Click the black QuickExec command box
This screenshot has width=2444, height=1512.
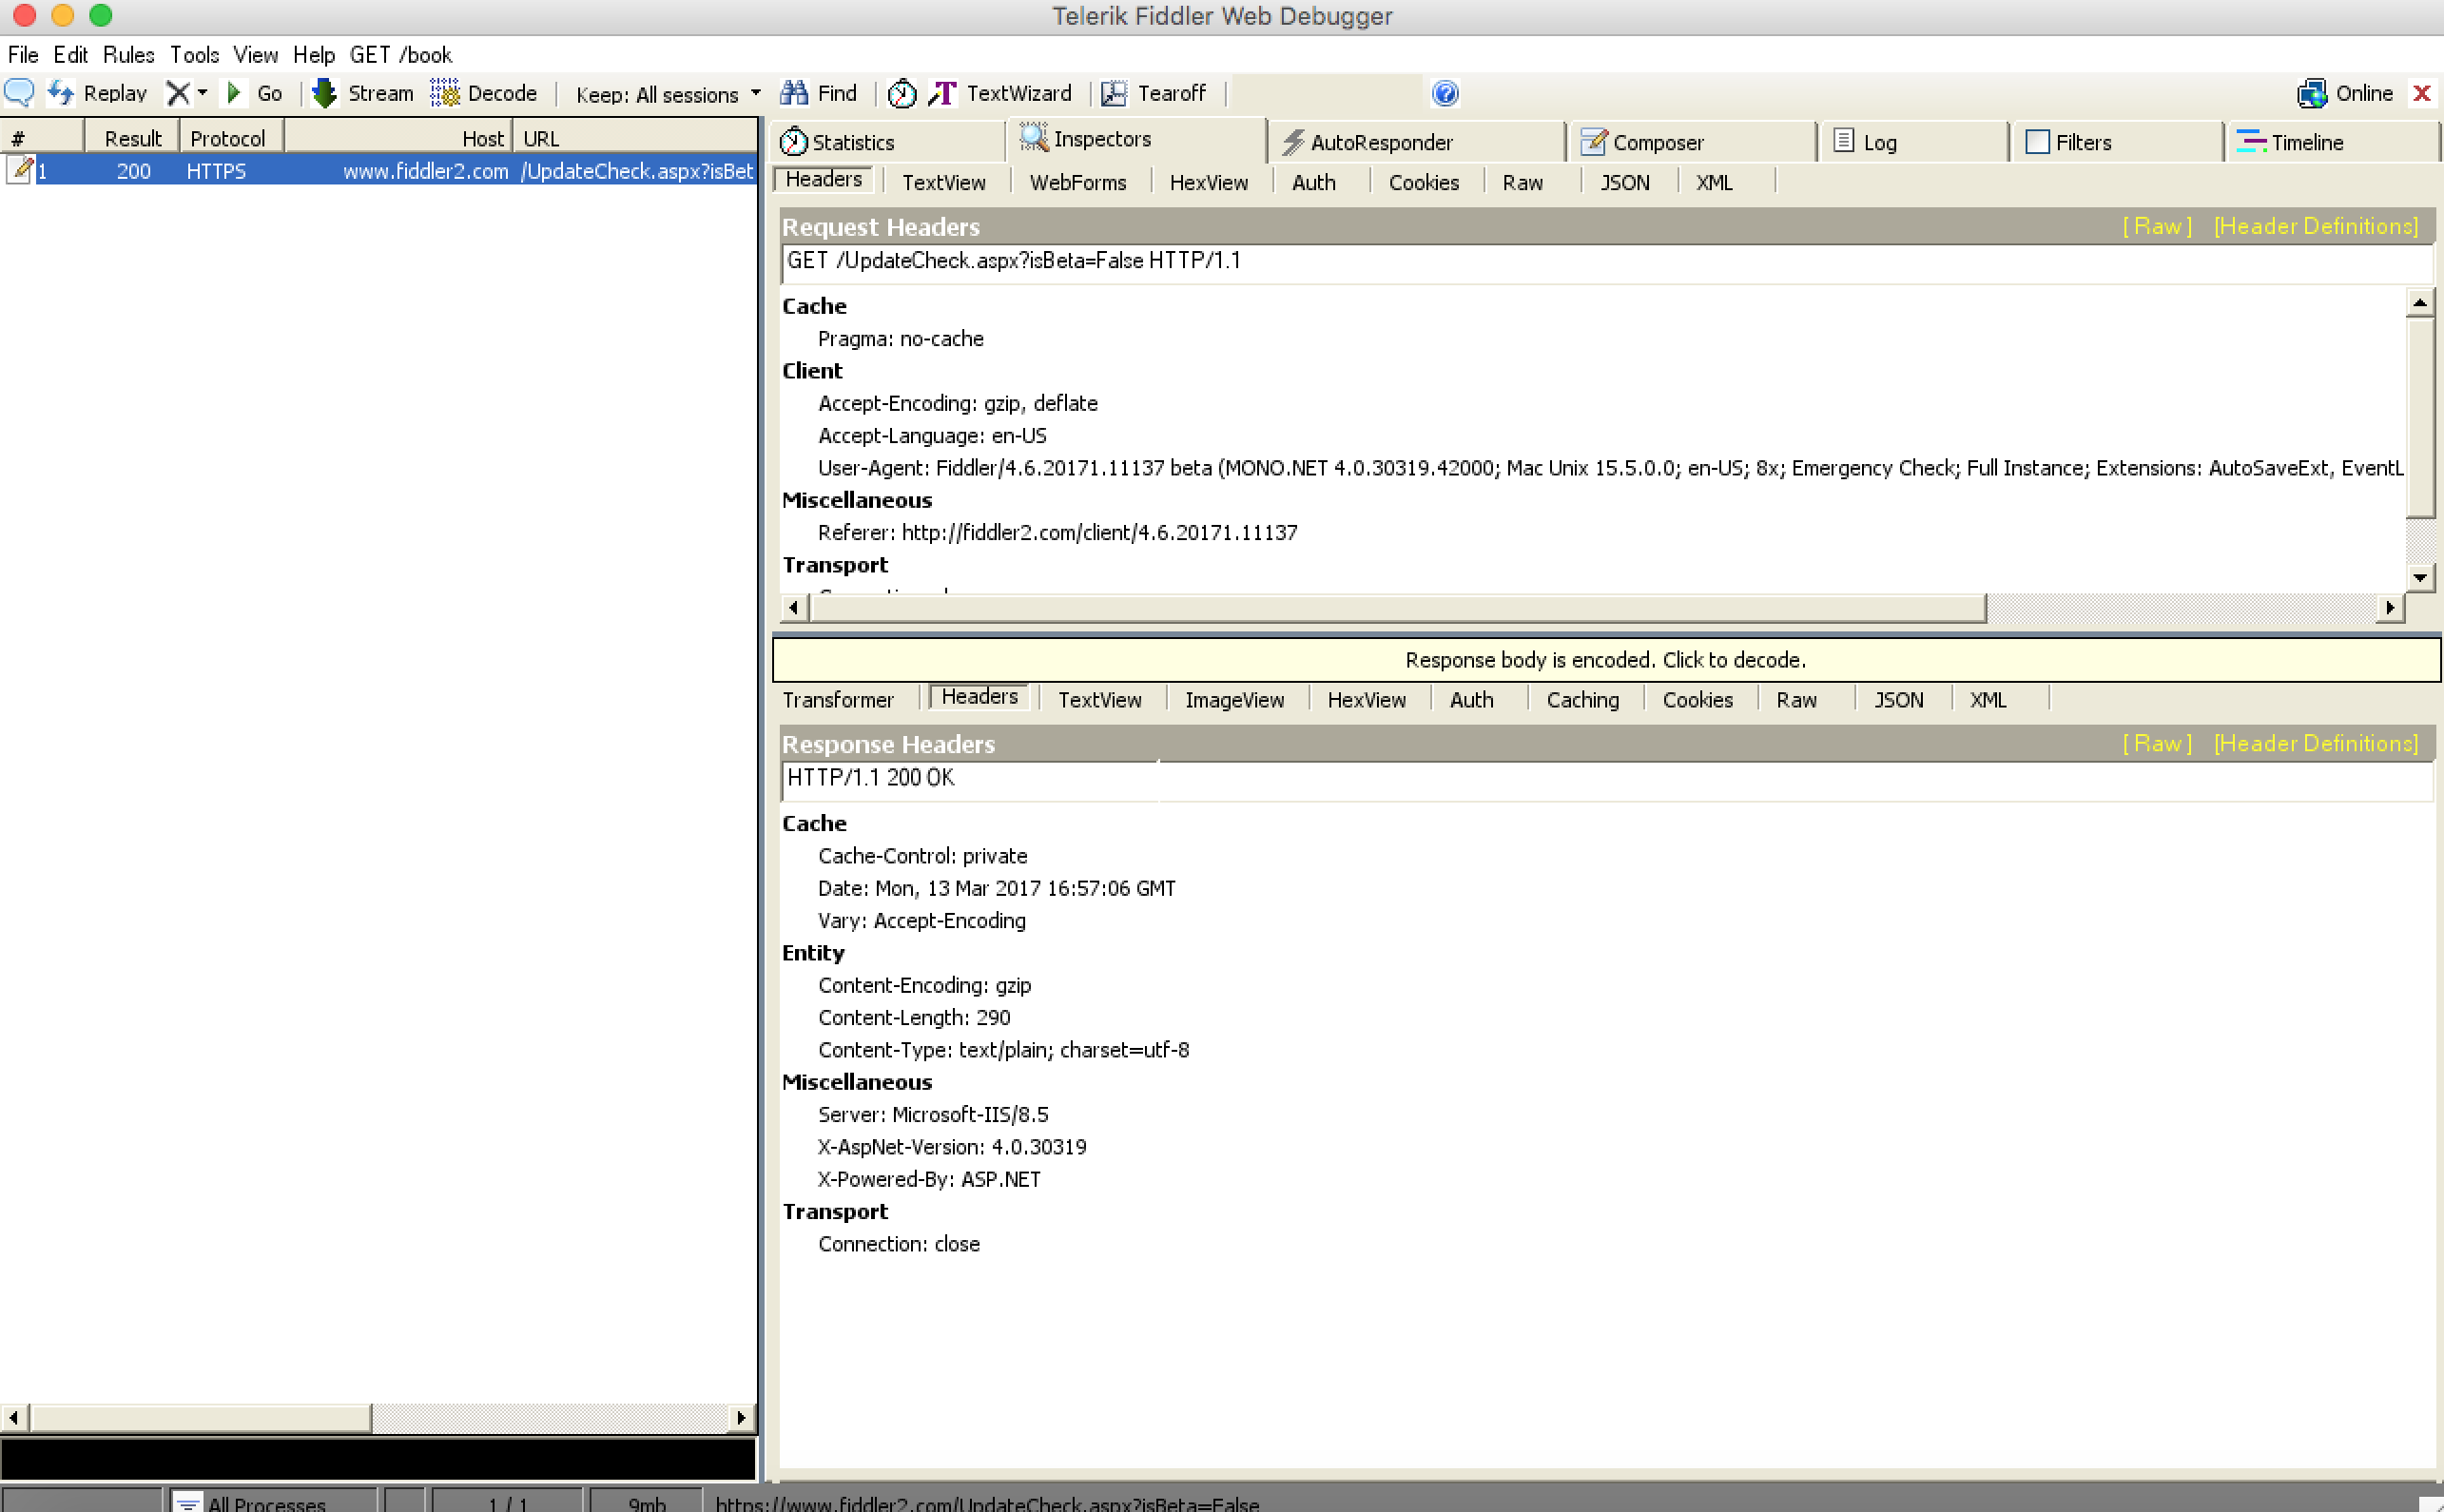[378, 1459]
